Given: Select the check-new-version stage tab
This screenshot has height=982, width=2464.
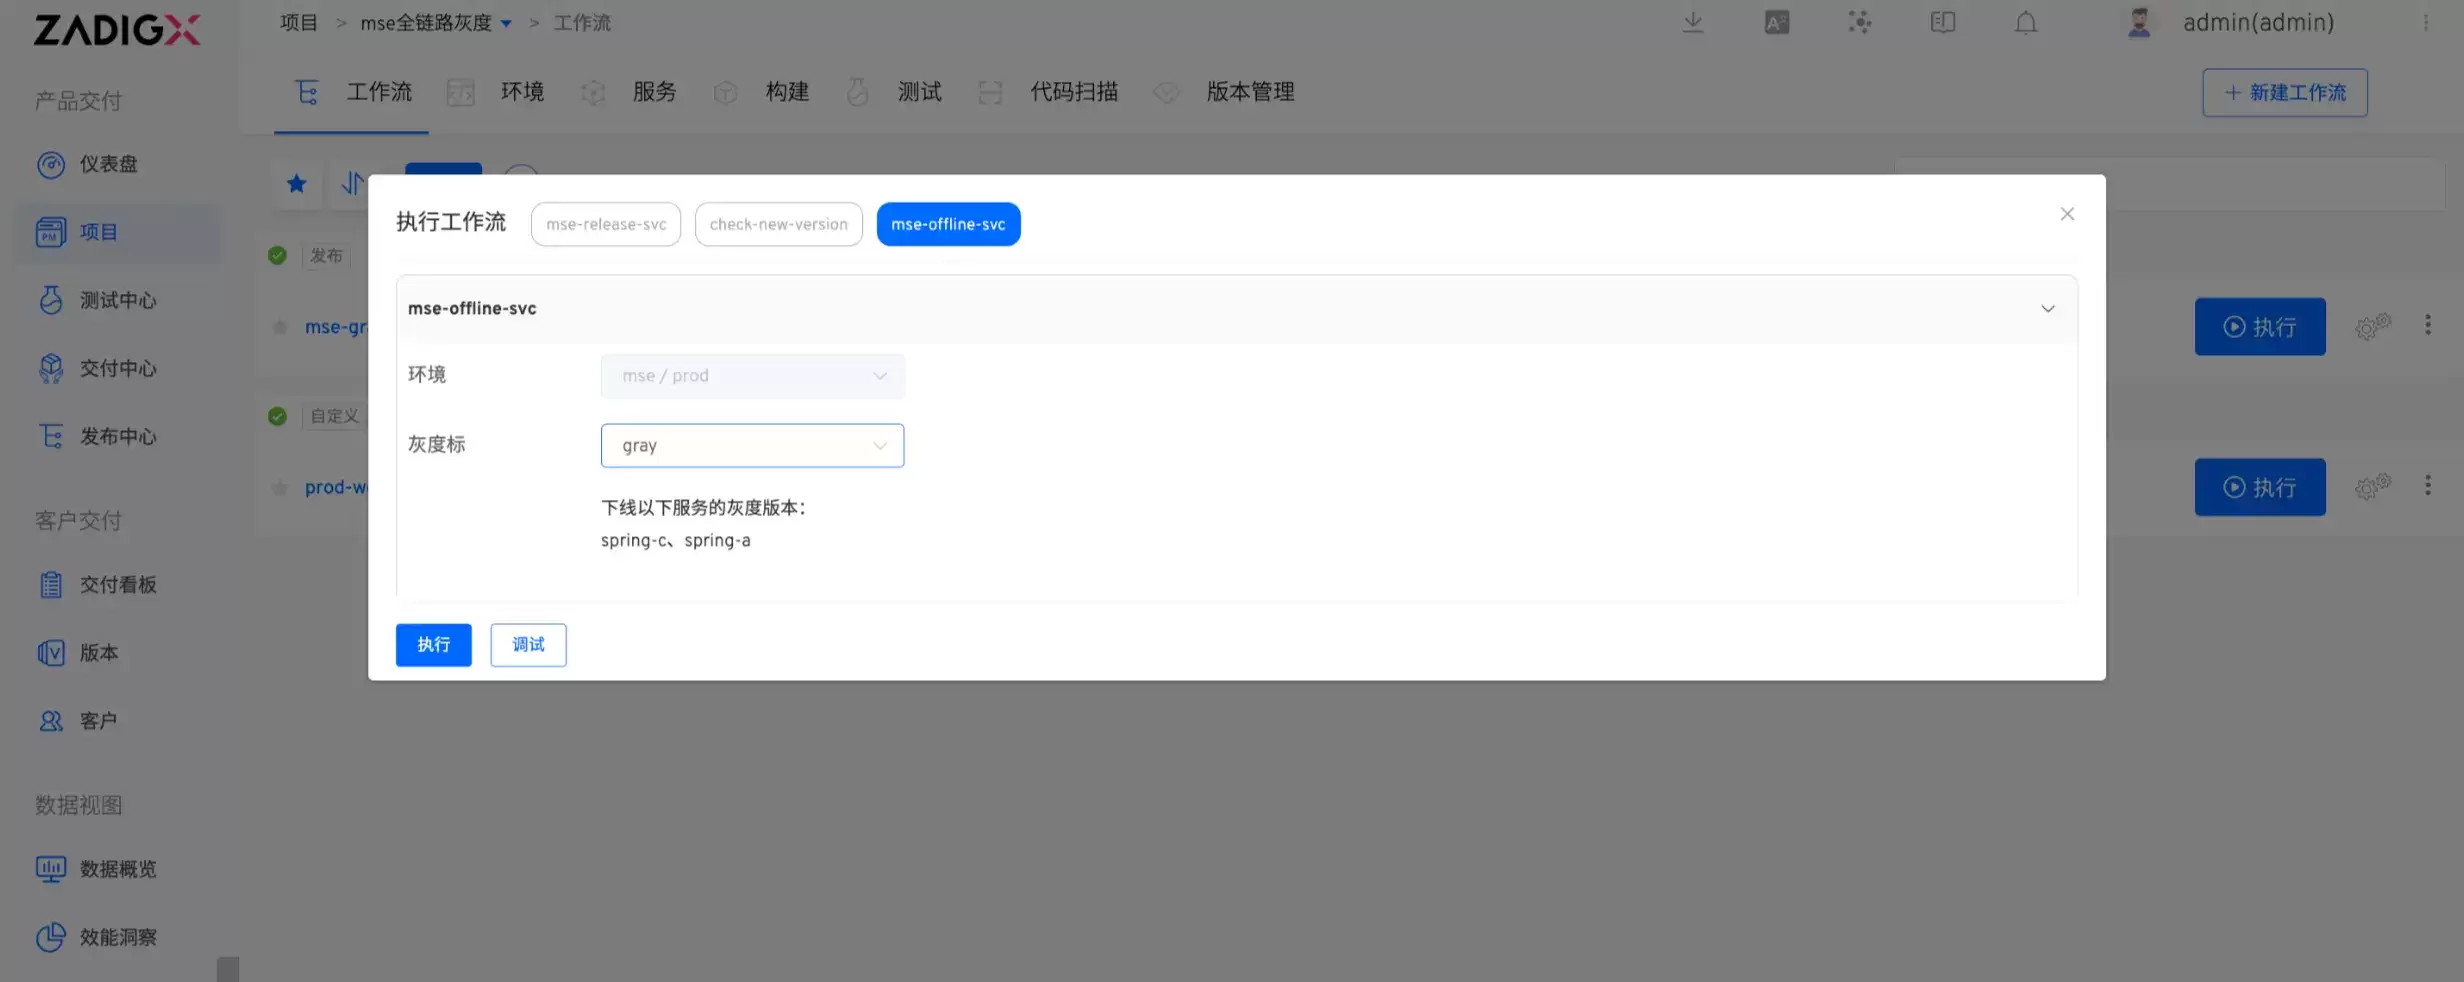Looking at the screenshot, I should [778, 224].
